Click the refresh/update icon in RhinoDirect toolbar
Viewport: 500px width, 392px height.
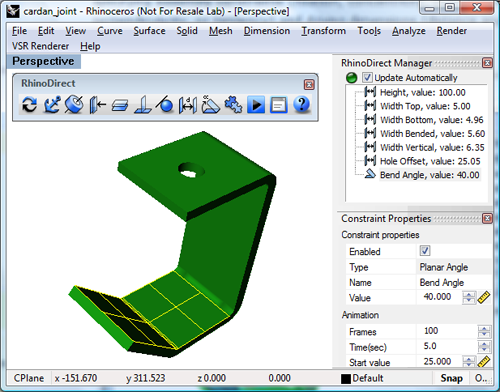point(29,105)
